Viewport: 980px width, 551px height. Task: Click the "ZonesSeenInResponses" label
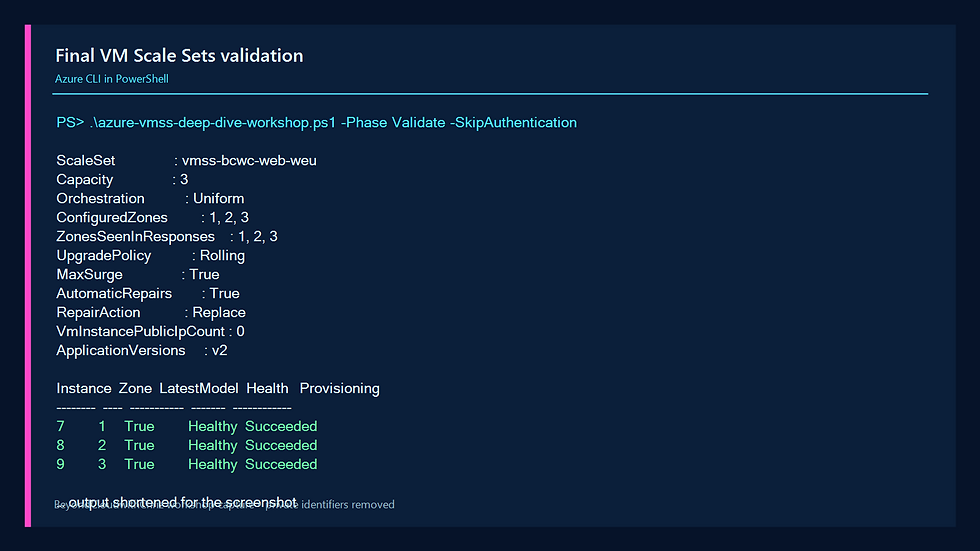[x=136, y=237]
